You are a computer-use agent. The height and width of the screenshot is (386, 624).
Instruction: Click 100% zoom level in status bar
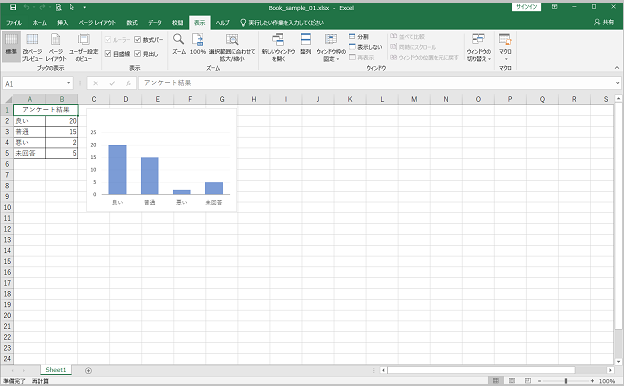tap(607, 381)
